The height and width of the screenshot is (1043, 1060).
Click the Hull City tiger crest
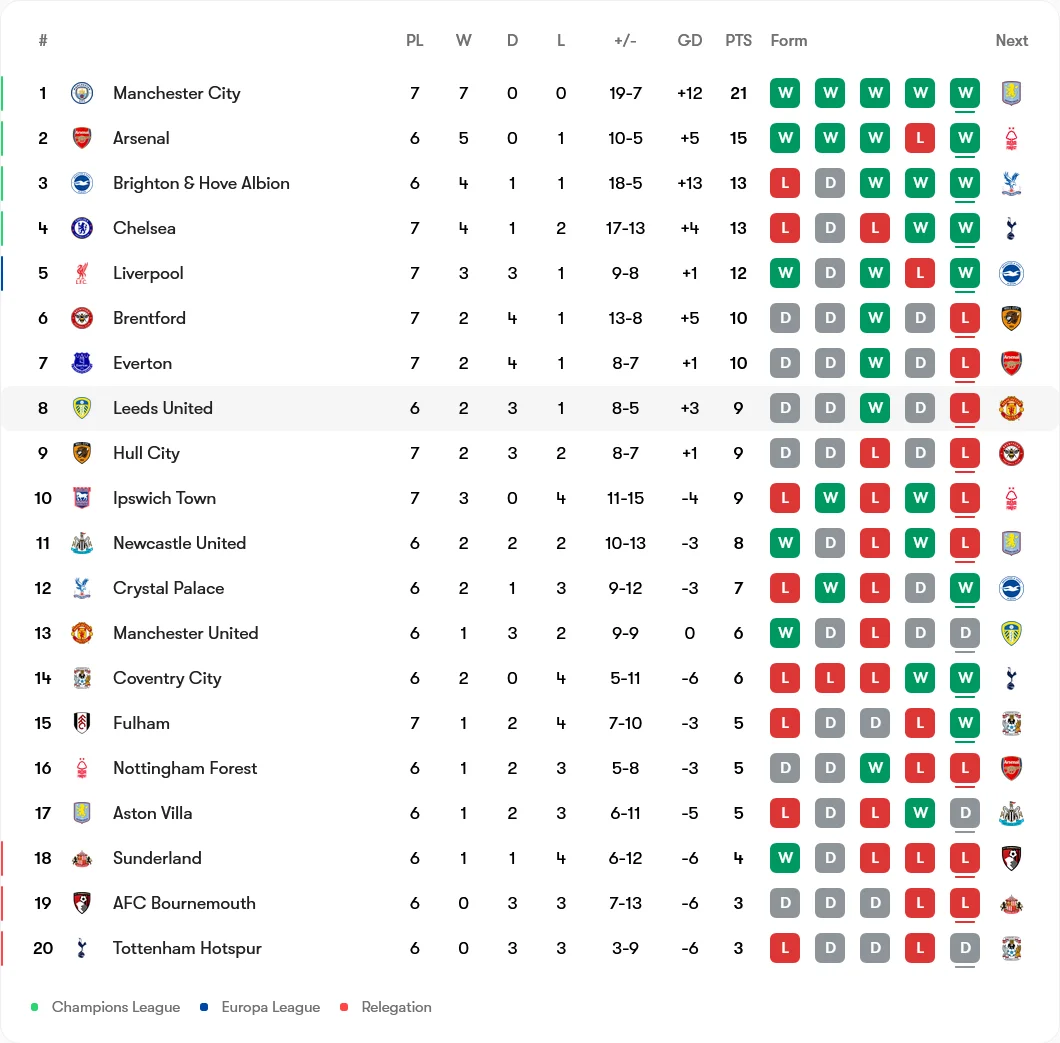point(82,453)
